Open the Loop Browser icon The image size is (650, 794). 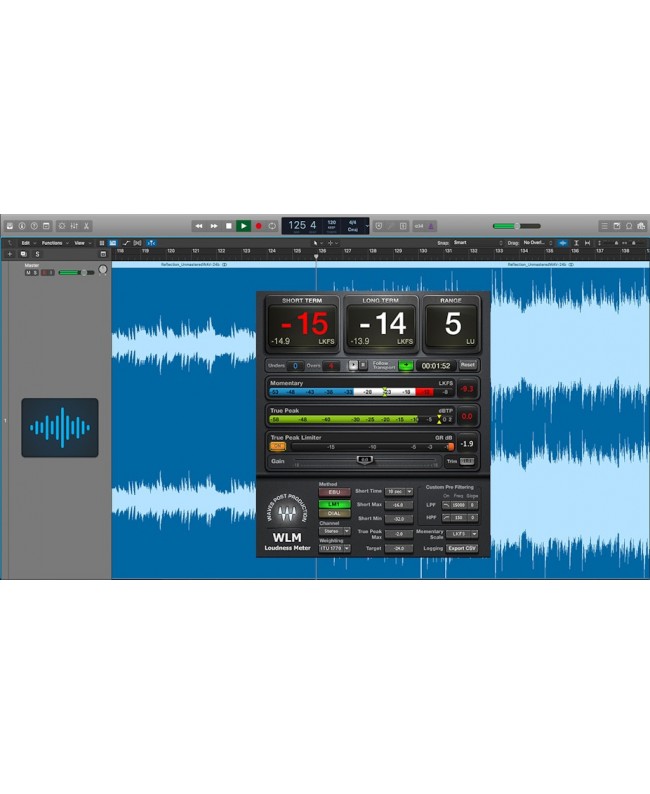(x=629, y=226)
